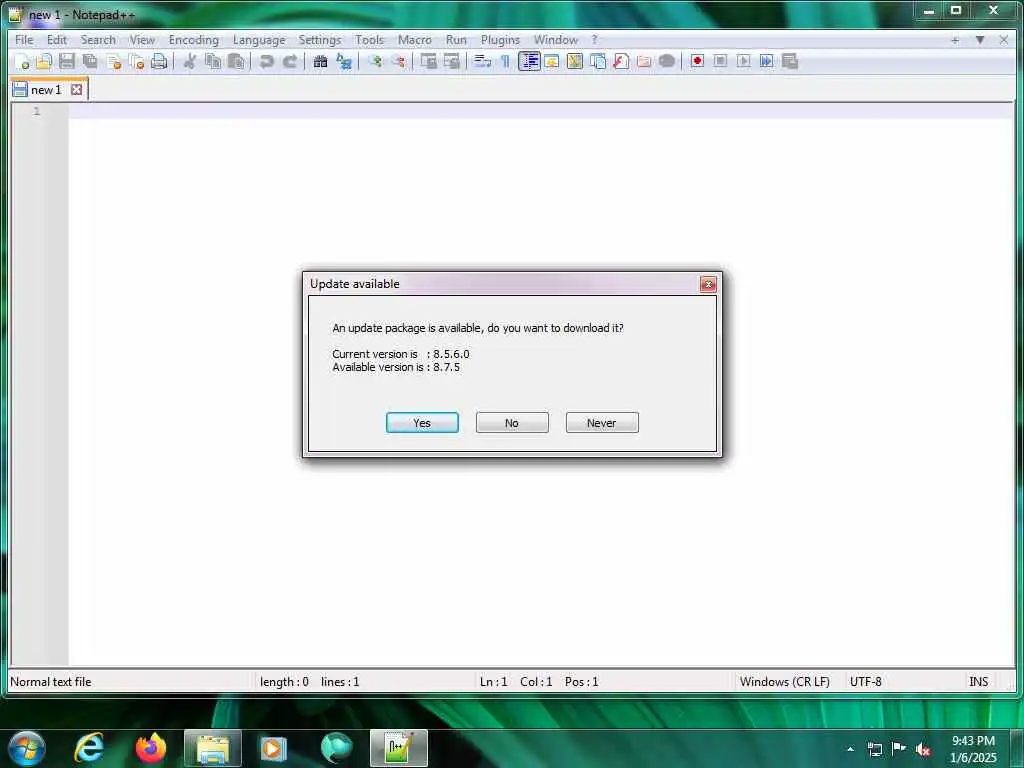Click Never in the update dialog
This screenshot has width=1024, height=768.
(602, 423)
